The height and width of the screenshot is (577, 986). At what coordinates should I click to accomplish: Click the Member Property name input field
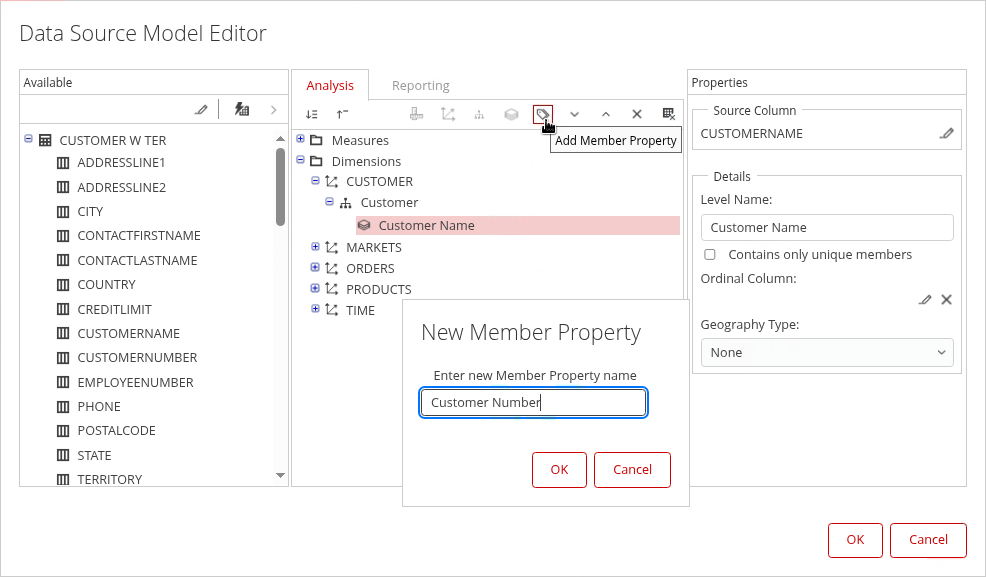533,403
